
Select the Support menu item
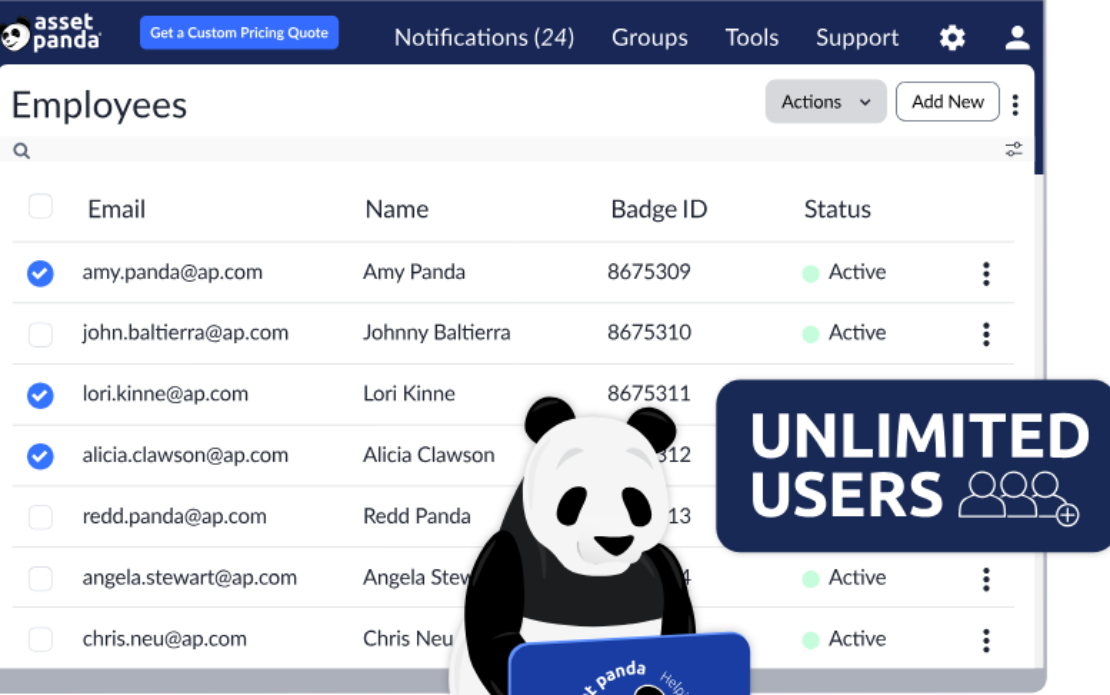[x=857, y=37]
